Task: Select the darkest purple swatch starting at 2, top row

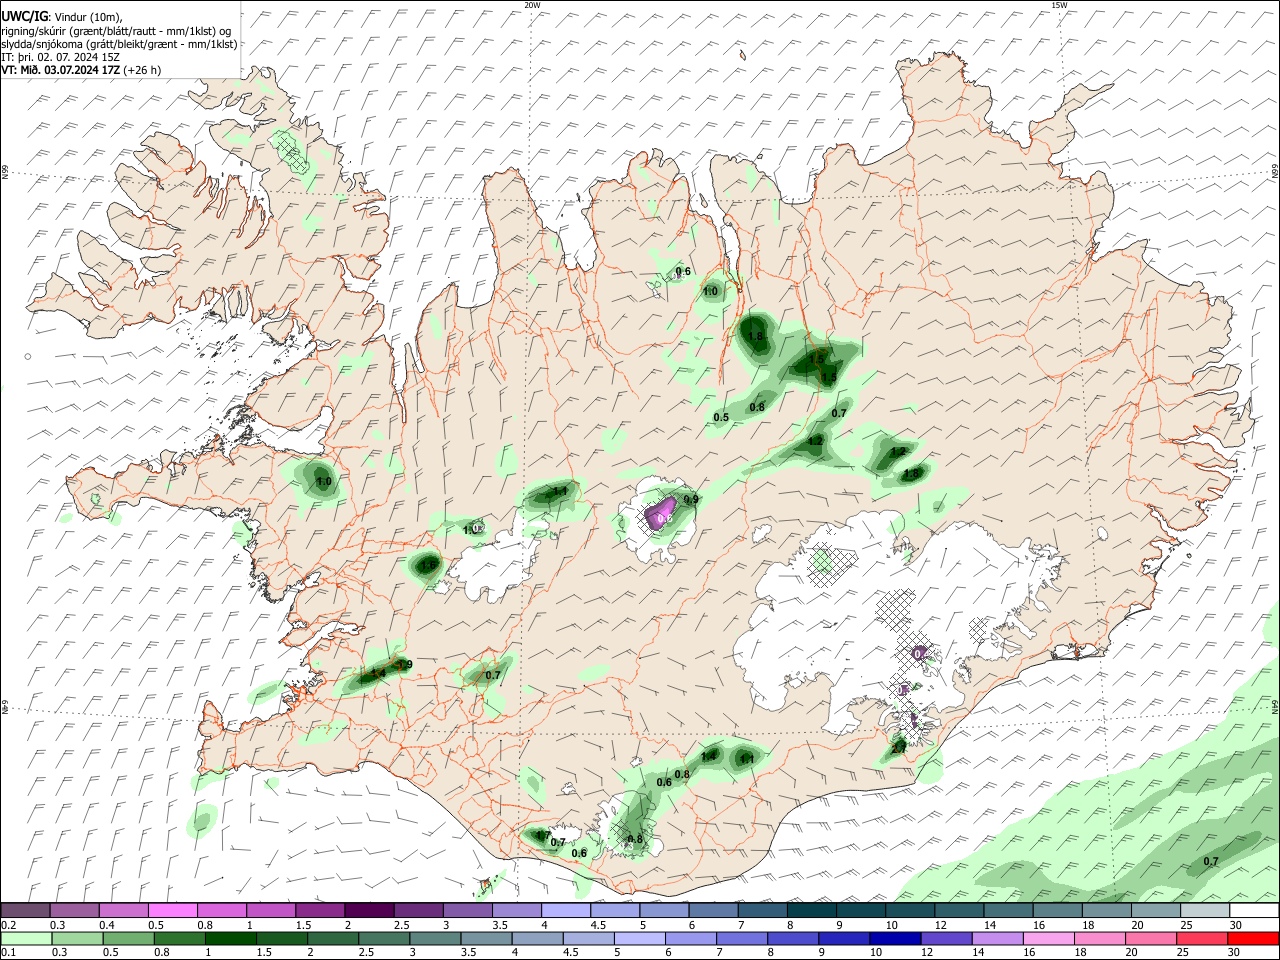Action: pyautogui.click(x=368, y=911)
